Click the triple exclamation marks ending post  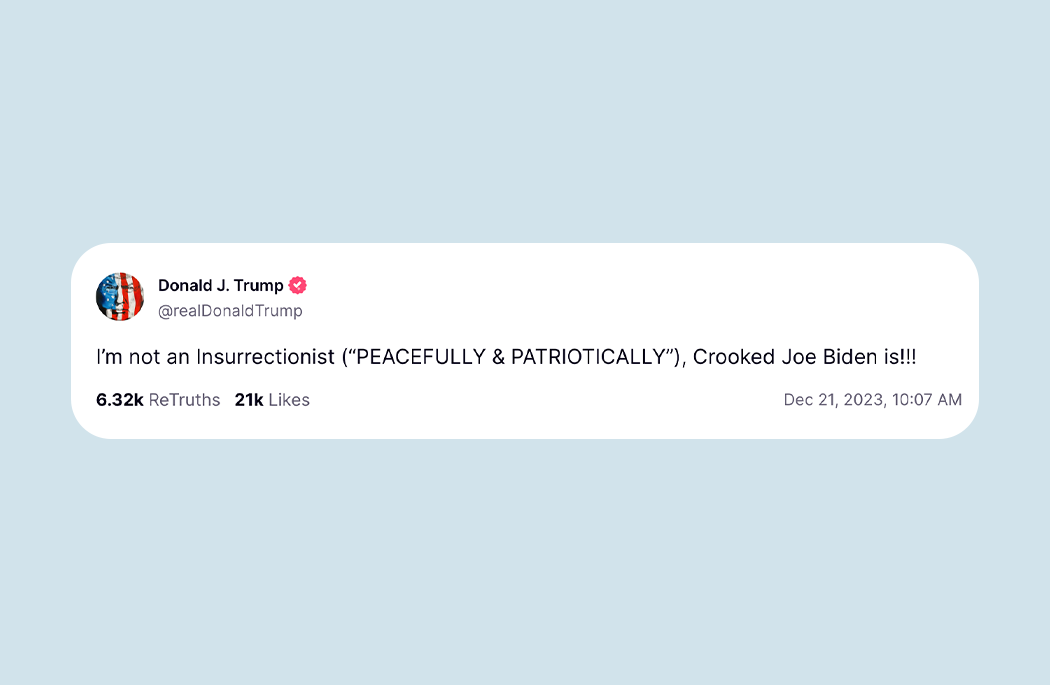click(x=908, y=357)
